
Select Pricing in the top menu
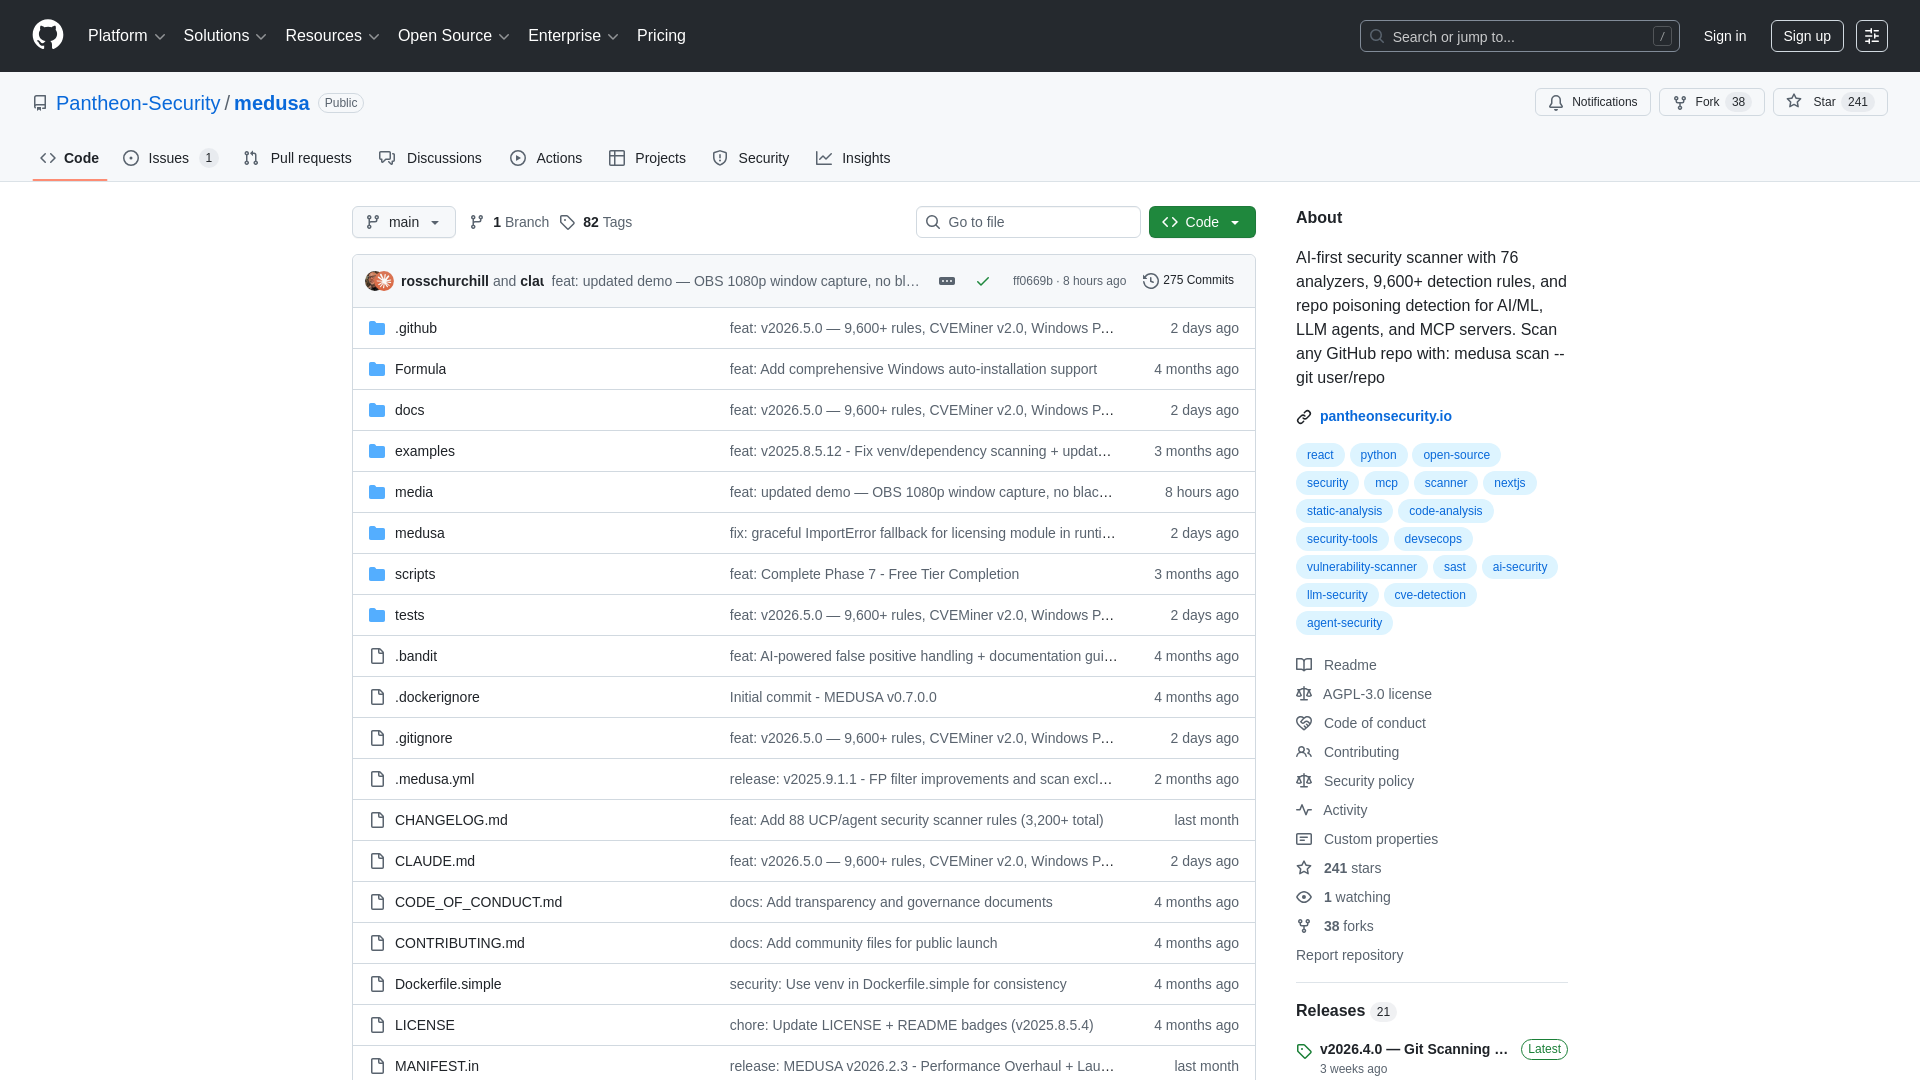pyautogui.click(x=661, y=36)
